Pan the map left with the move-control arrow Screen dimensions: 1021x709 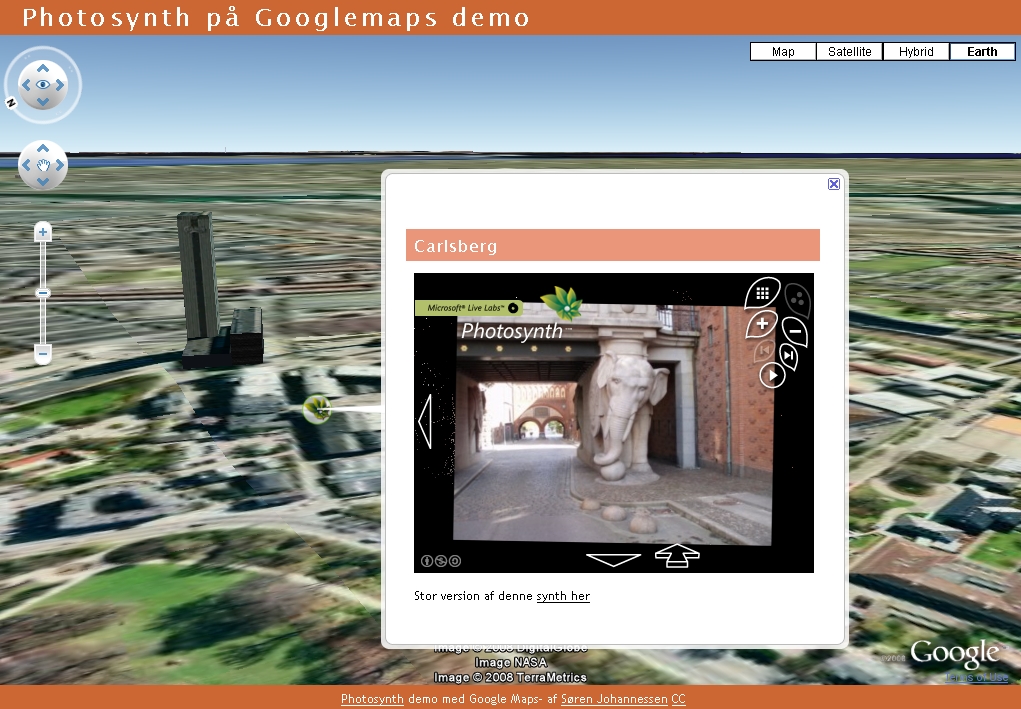(x=26, y=165)
